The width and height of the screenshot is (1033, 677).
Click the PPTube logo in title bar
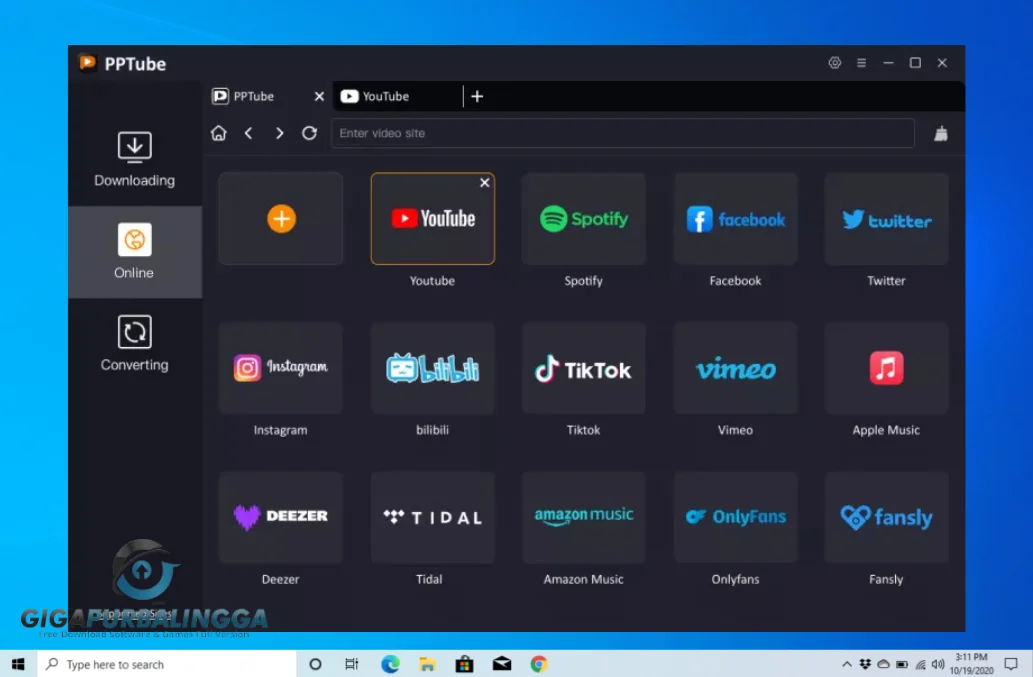click(88, 63)
